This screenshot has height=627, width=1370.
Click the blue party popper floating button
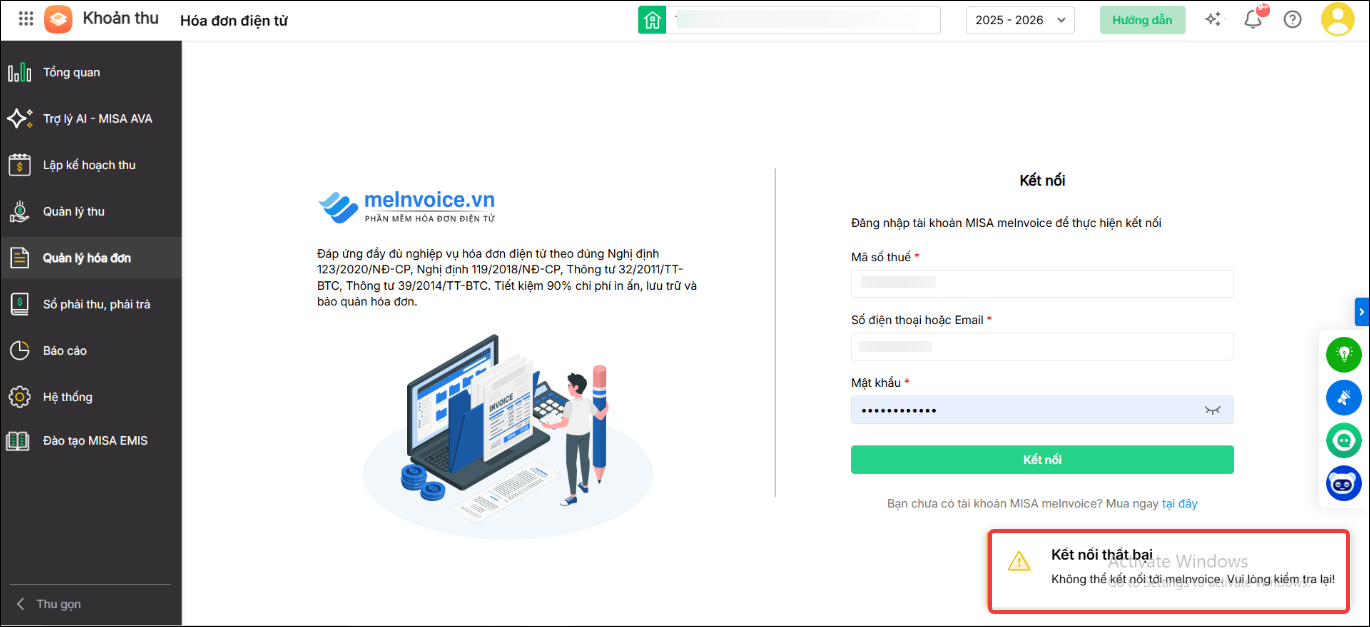click(x=1344, y=397)
